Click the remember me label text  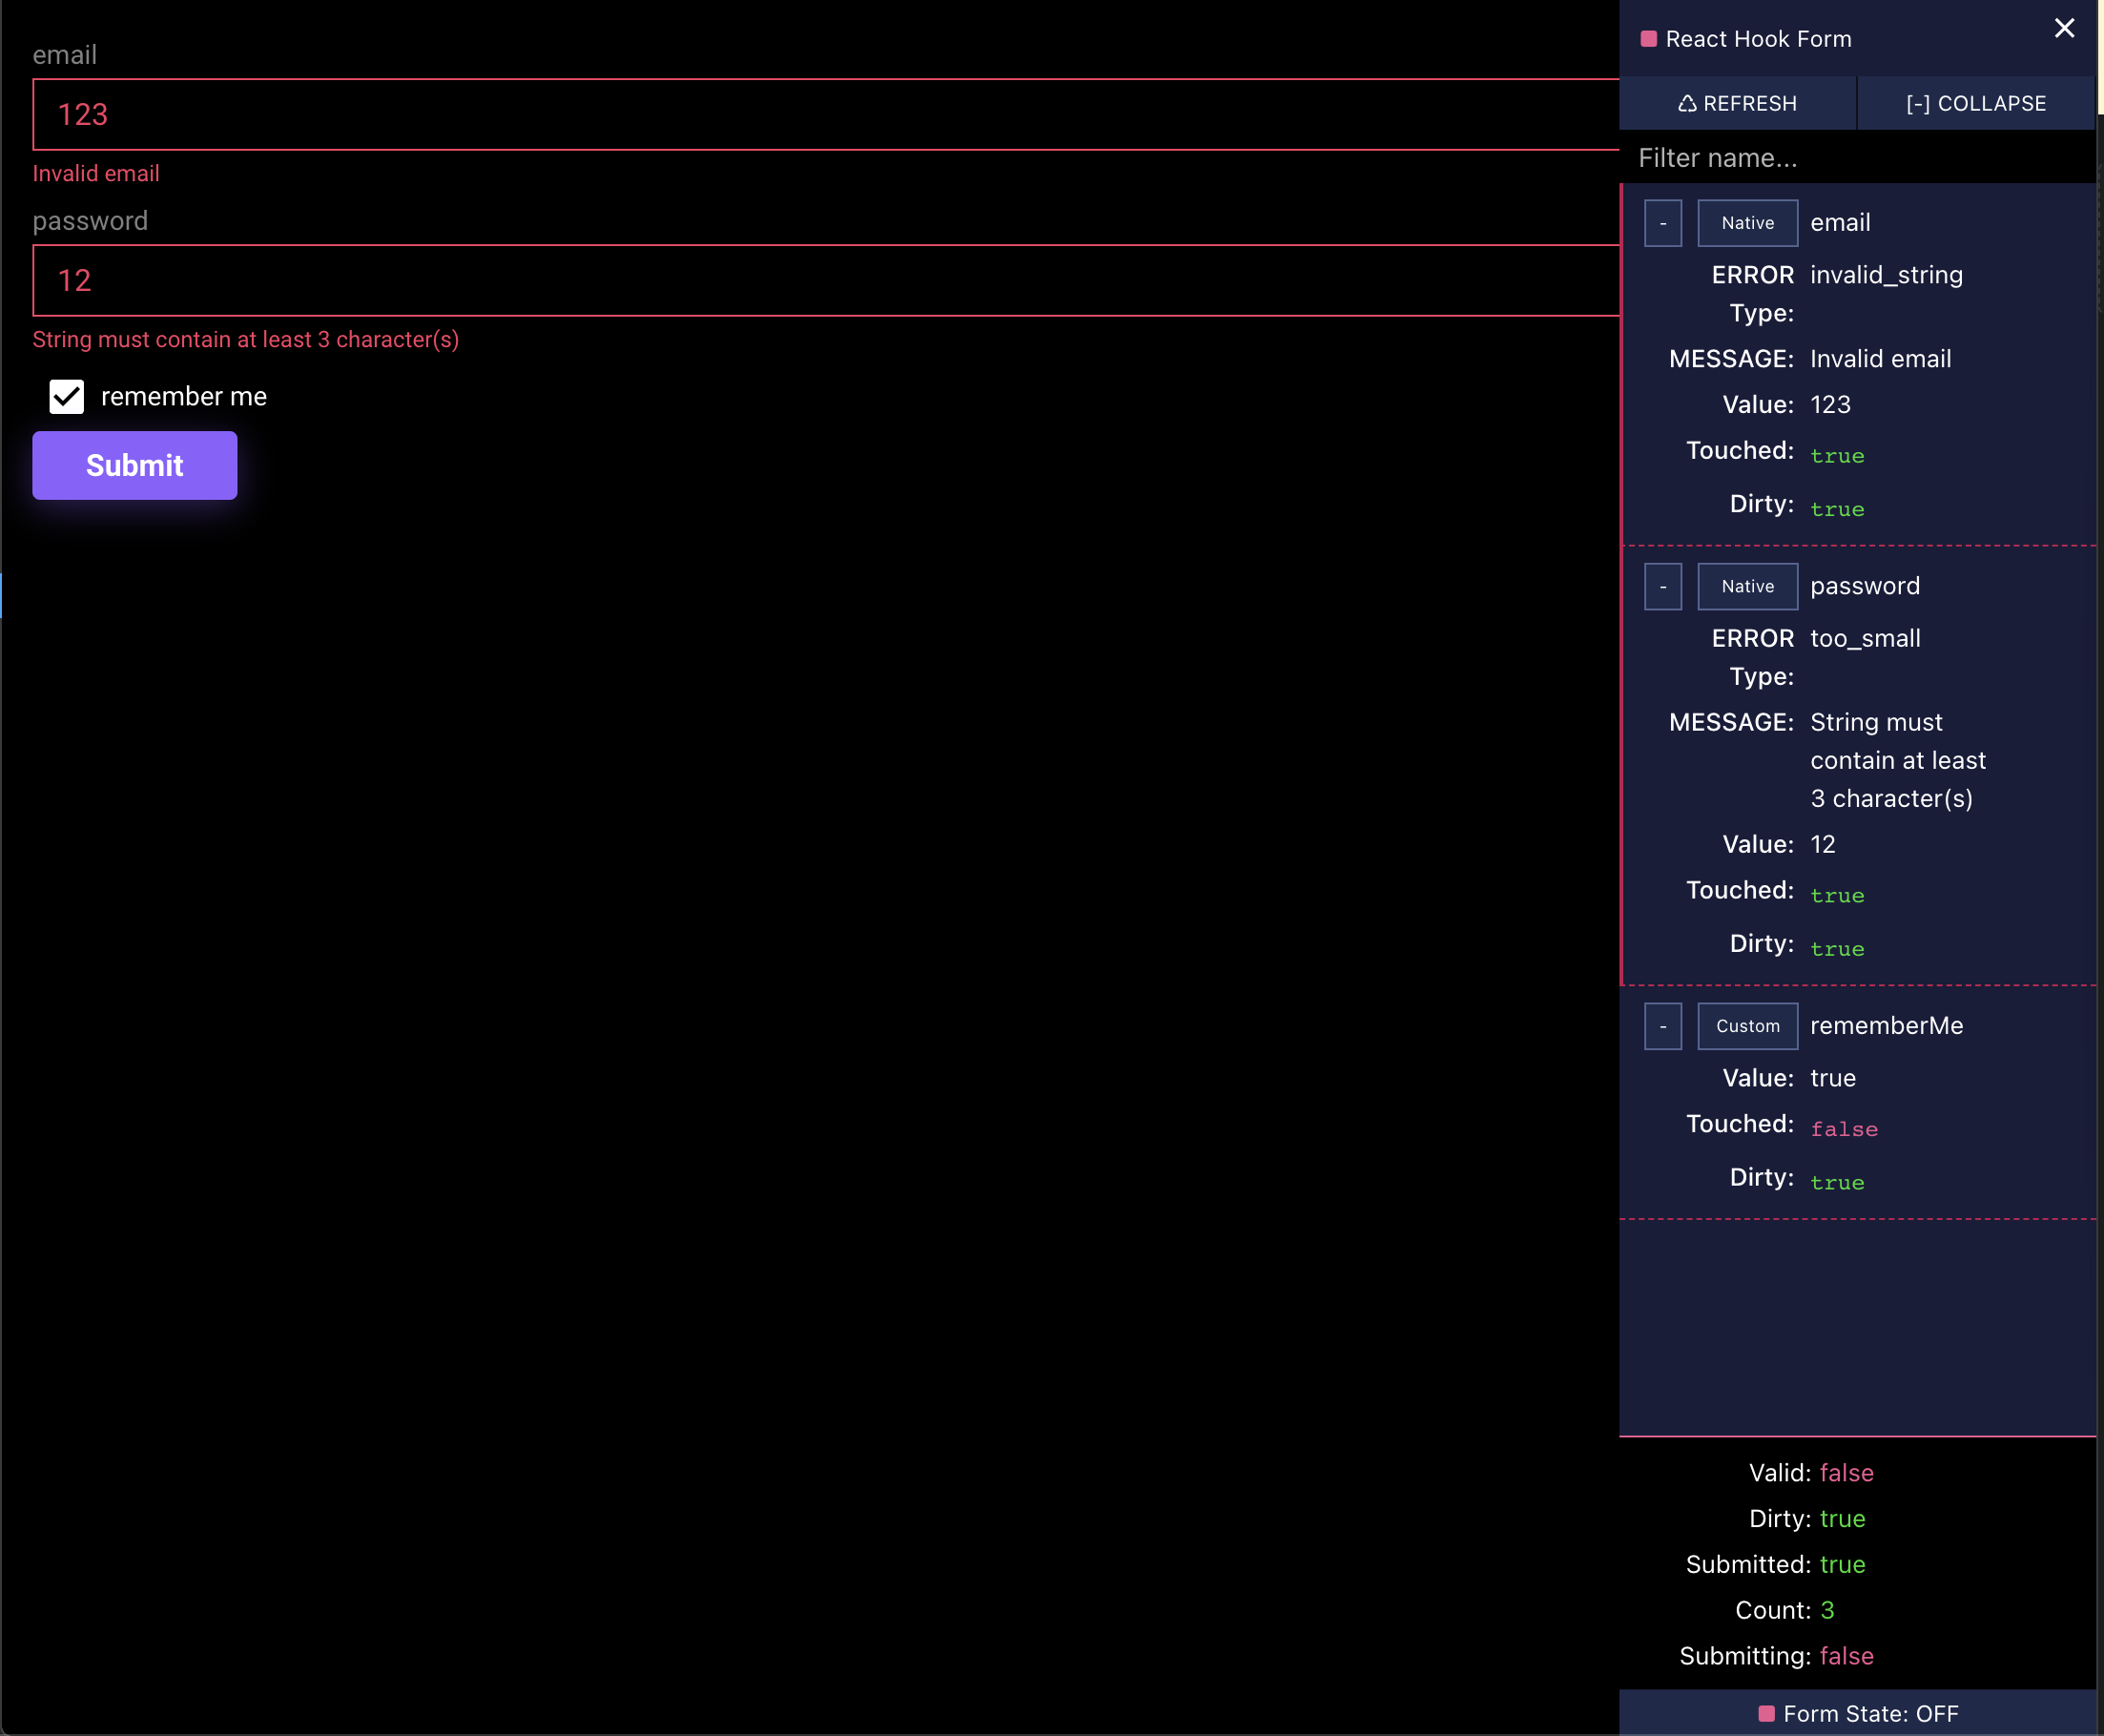pos(184,397)
